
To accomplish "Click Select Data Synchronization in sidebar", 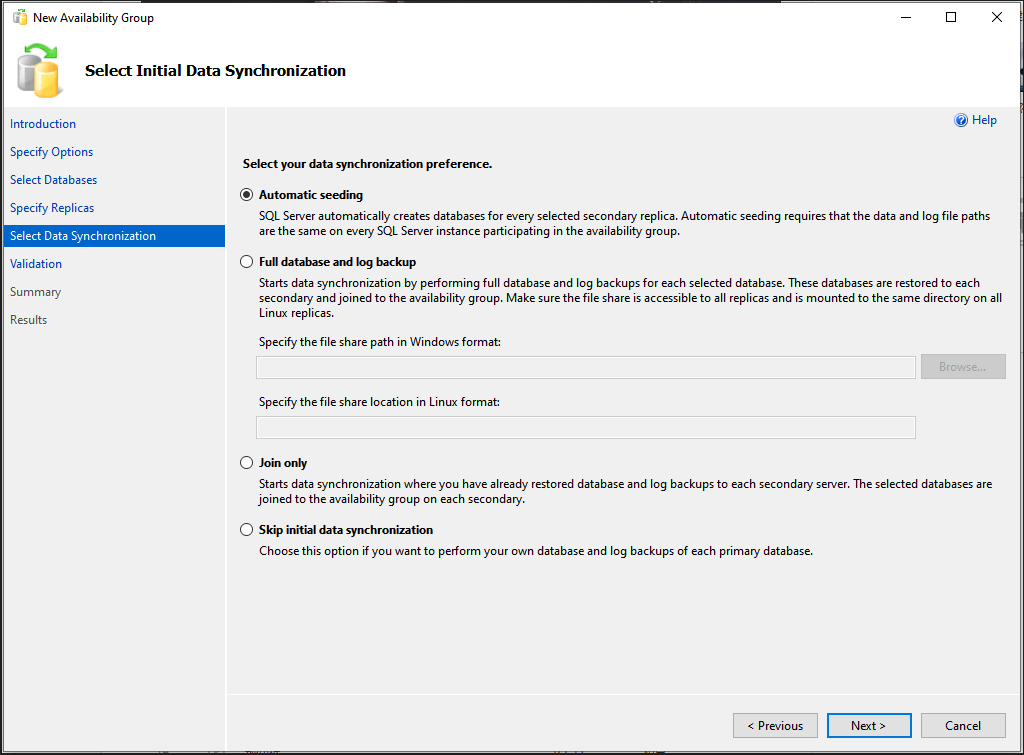I will tap(83, 236).
